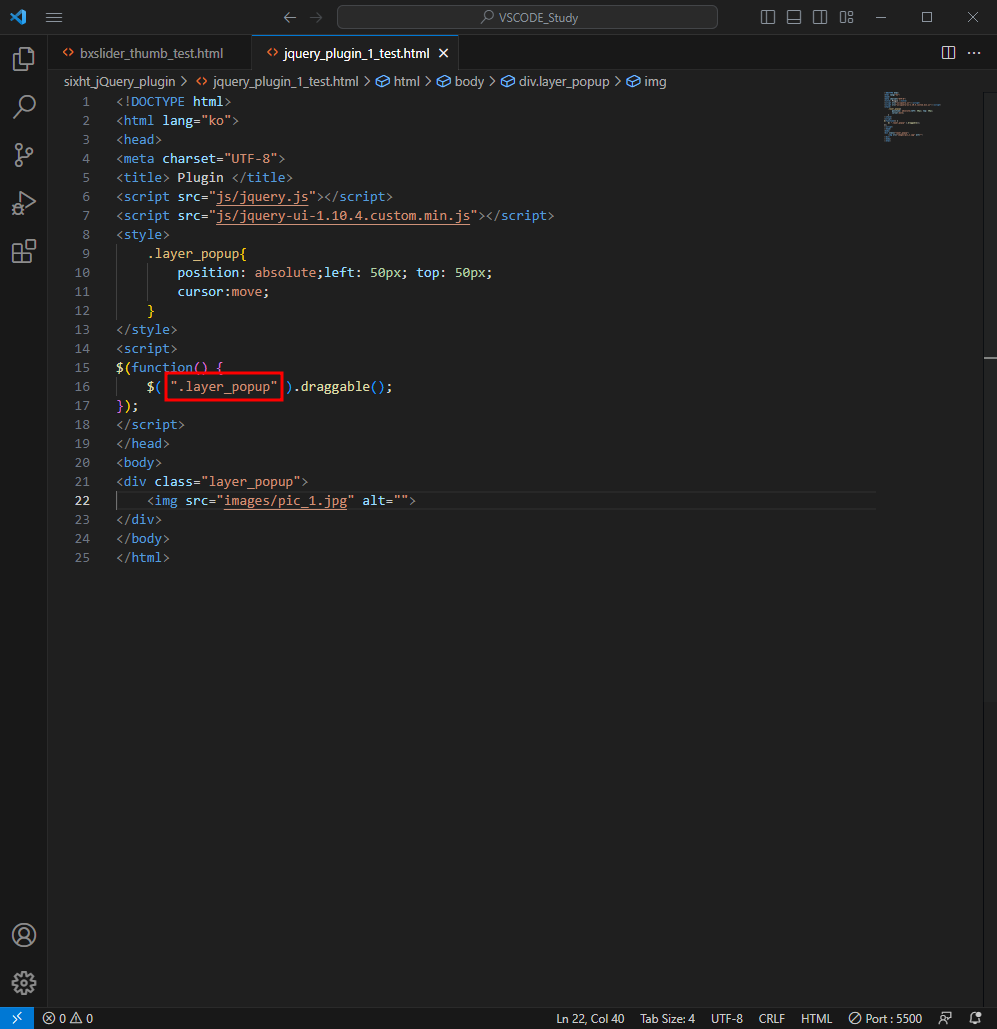
Task: Open the Extensions view
Action: point(24,251)
